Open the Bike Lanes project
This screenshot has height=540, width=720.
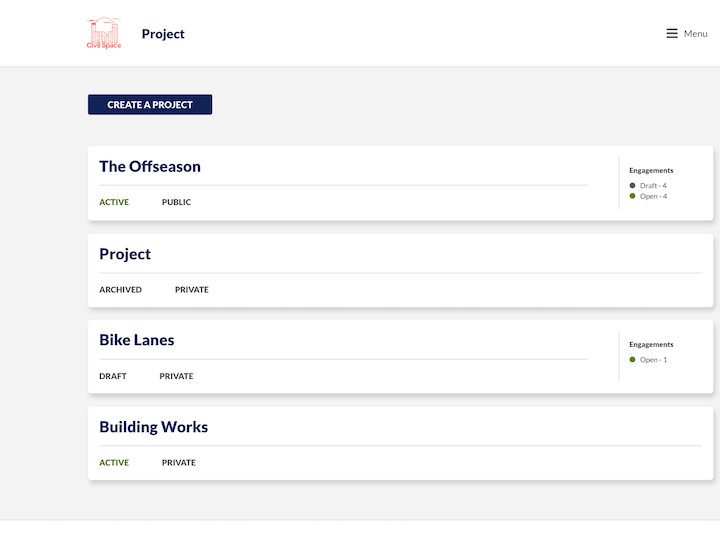(x=137, y=340)
